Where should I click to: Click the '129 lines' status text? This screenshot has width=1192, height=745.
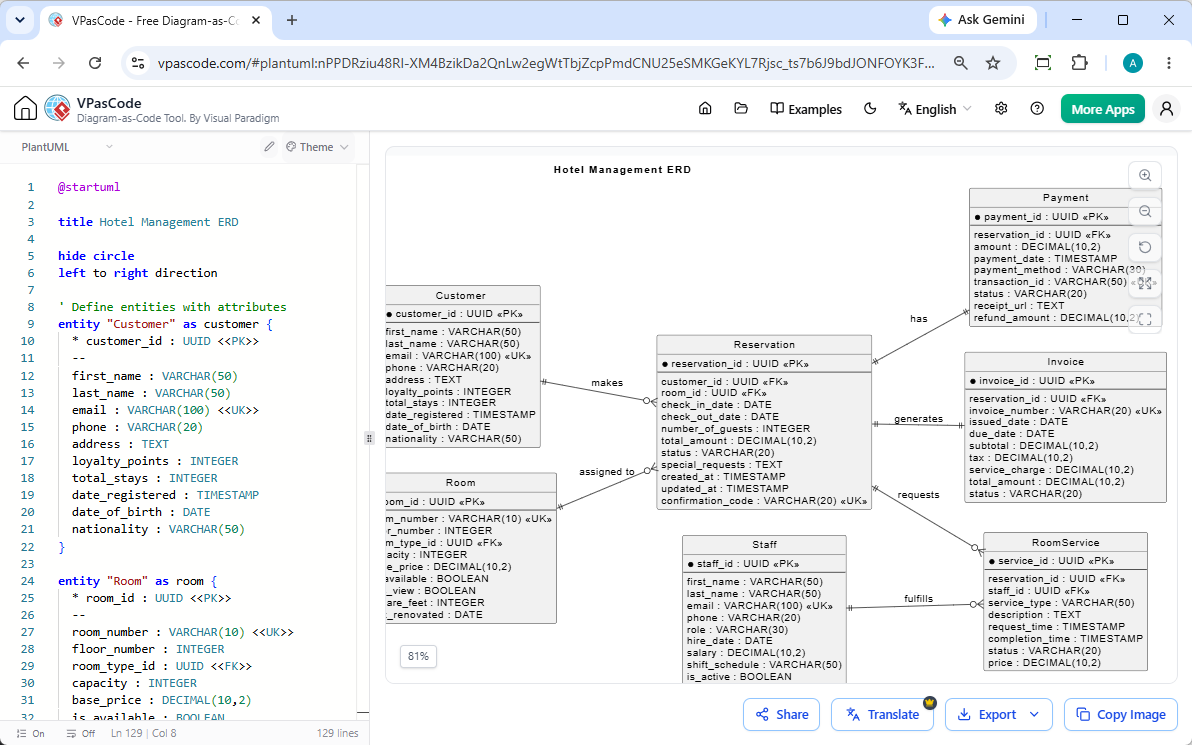click(338, 734)
